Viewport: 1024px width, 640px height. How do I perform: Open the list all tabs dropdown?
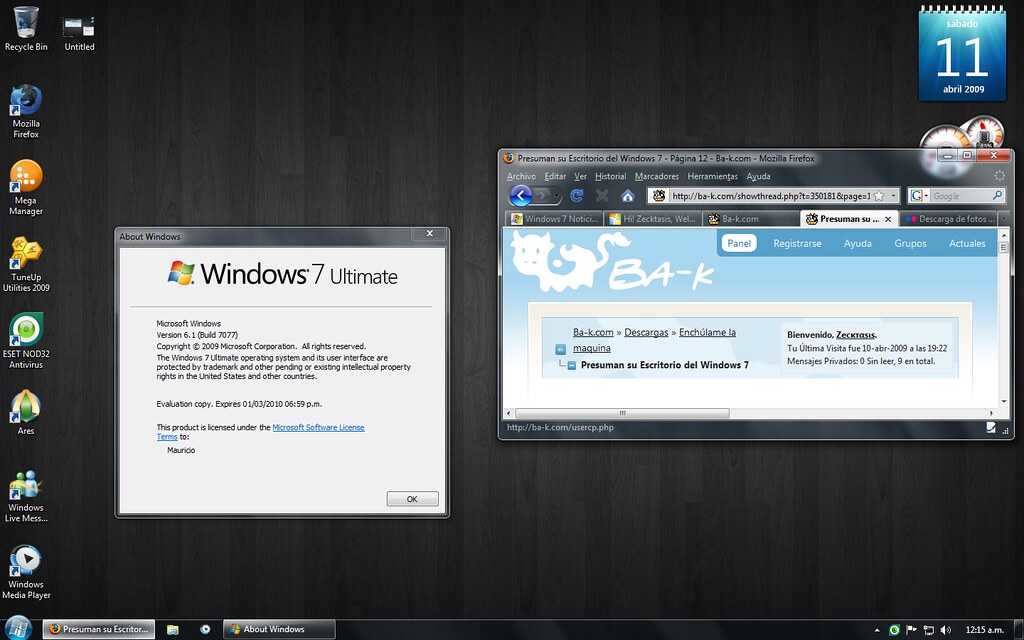coord(1004,219)
